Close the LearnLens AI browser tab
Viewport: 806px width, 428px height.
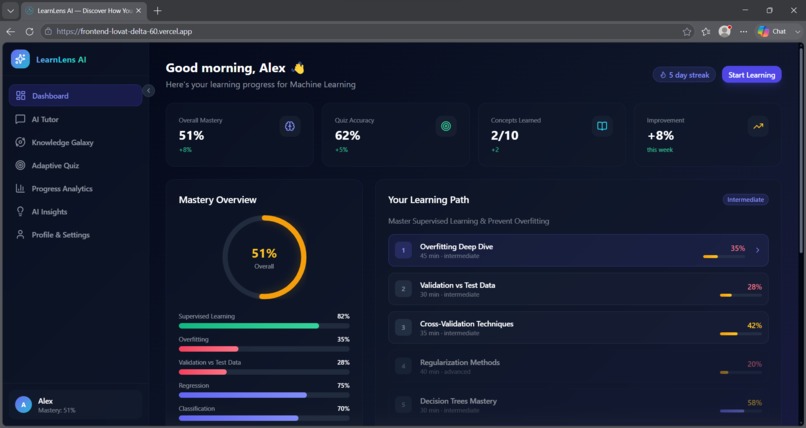138,10
